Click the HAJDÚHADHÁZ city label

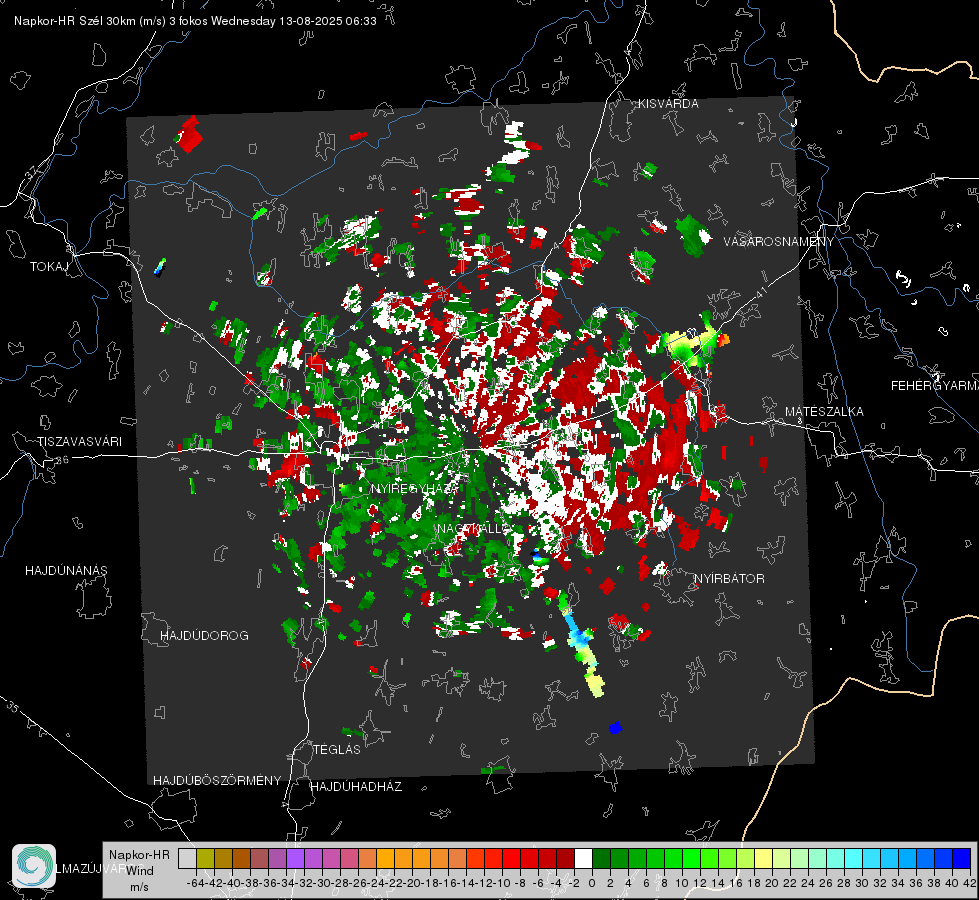[356, 787]
